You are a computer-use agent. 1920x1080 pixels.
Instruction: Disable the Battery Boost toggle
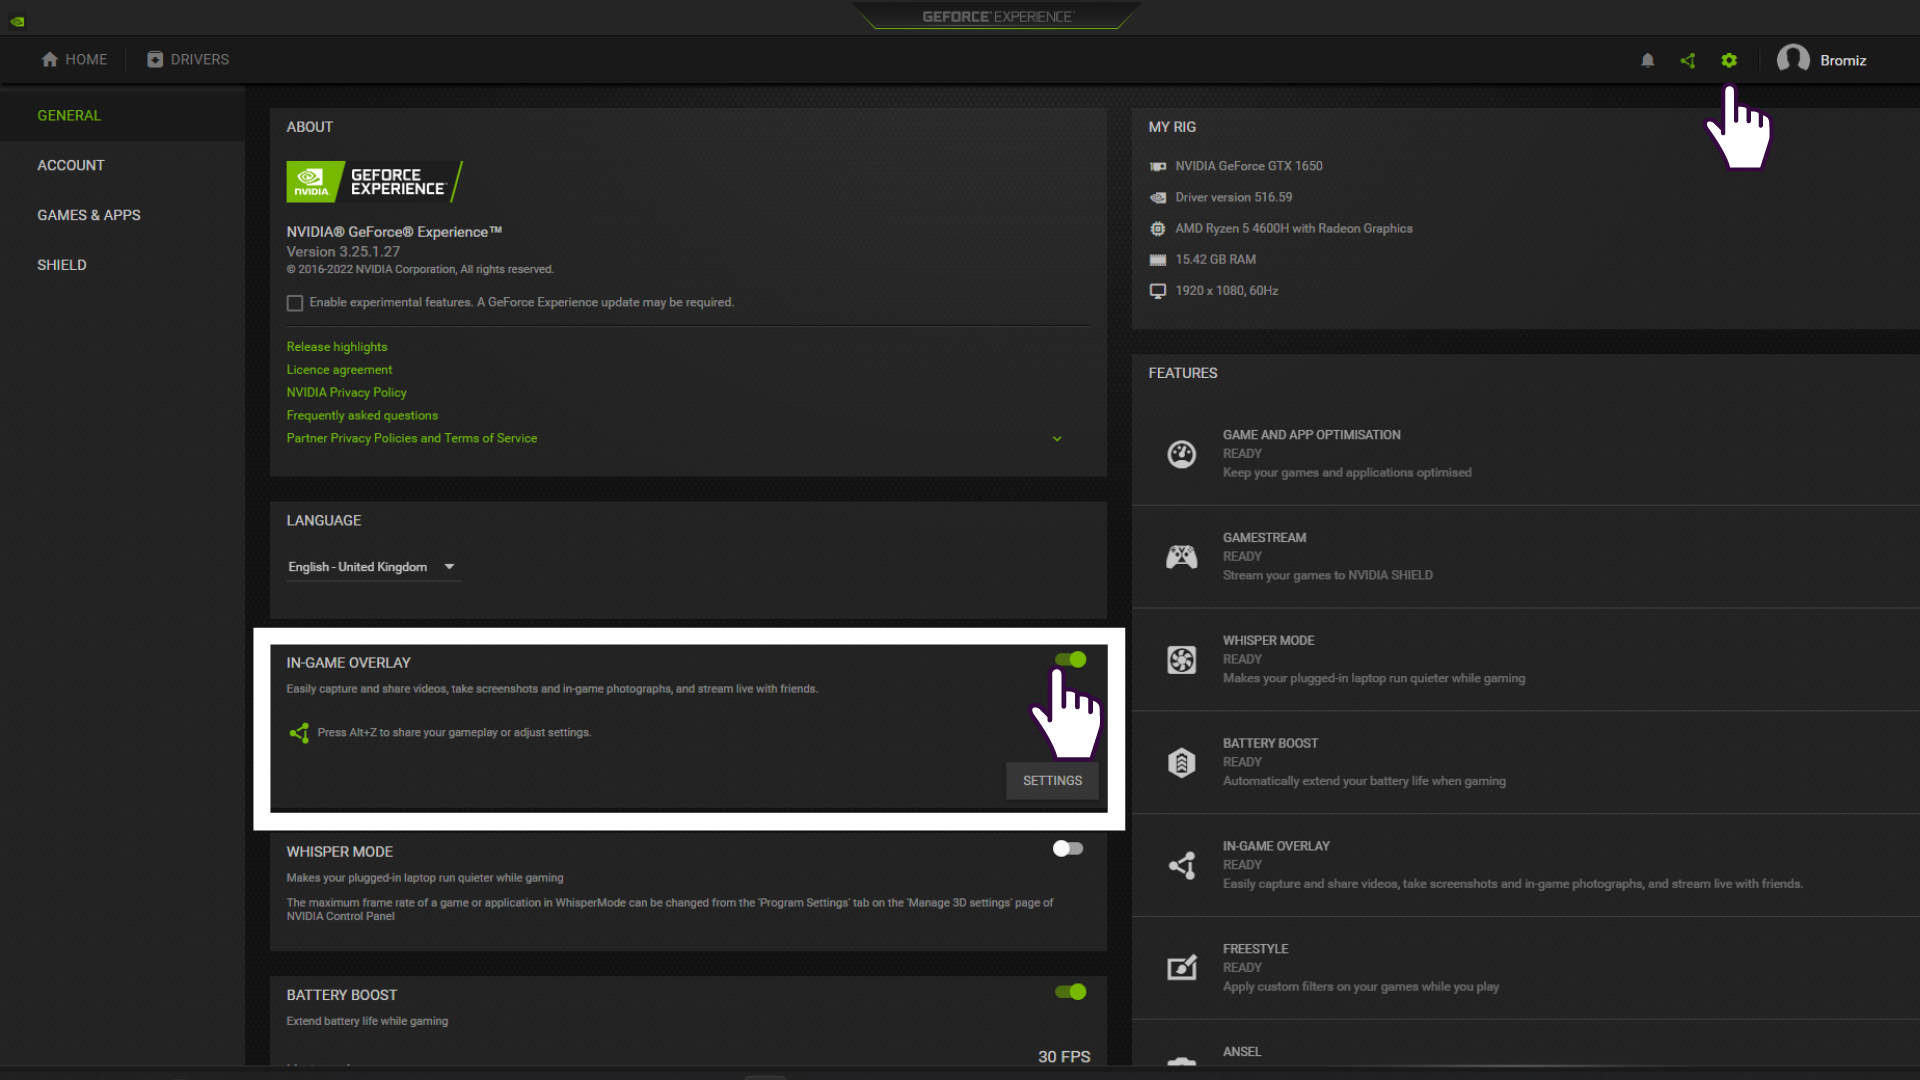pos(1070,992)
